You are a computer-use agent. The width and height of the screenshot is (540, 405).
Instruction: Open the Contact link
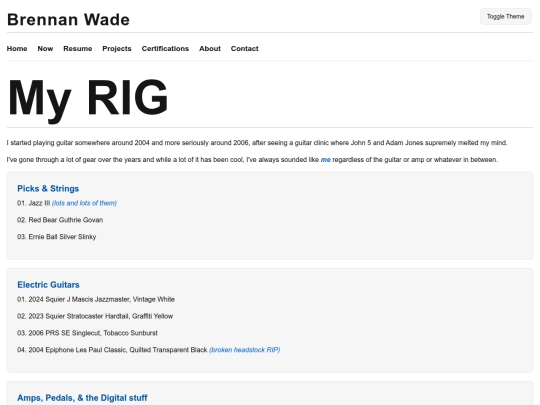(x=245, y=49)
